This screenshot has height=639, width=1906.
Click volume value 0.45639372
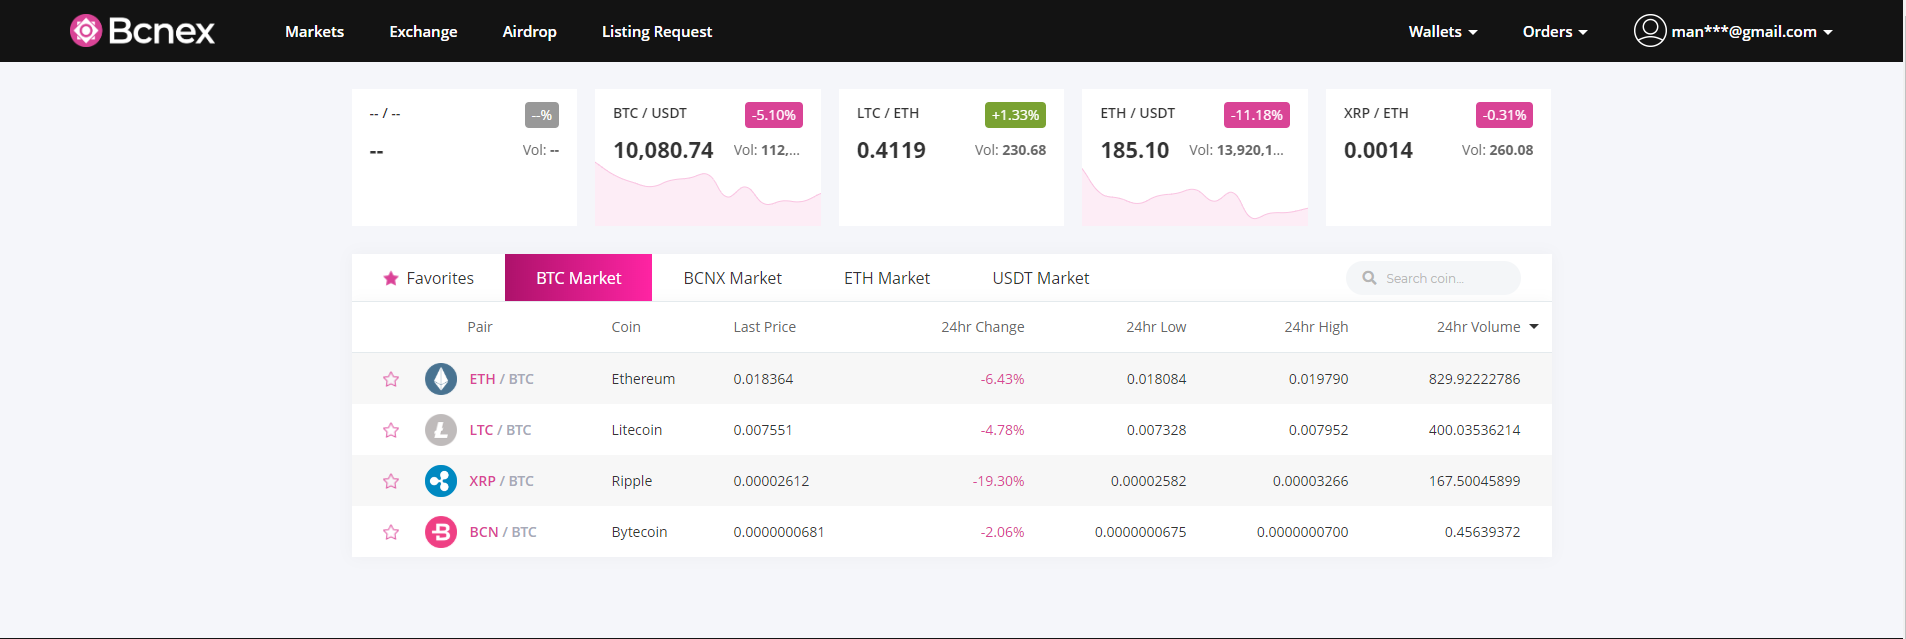point(1482,532)
